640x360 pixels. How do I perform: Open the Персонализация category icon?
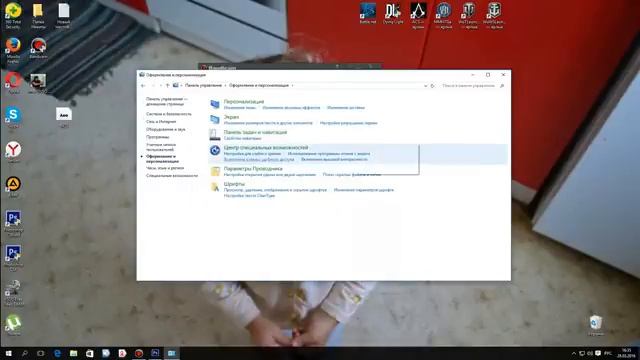point(215,104)
